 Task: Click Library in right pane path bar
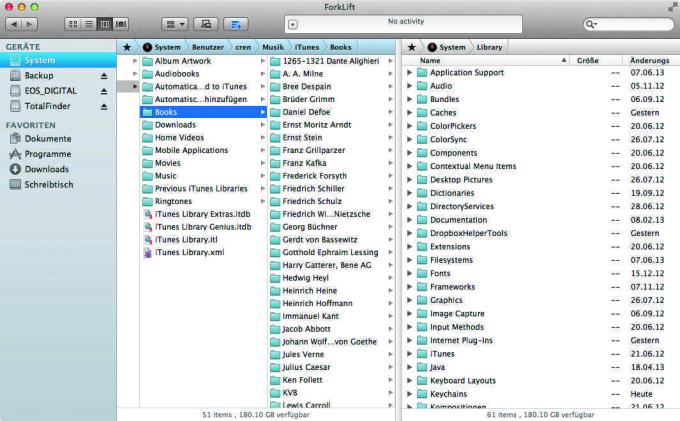(489, 47)
